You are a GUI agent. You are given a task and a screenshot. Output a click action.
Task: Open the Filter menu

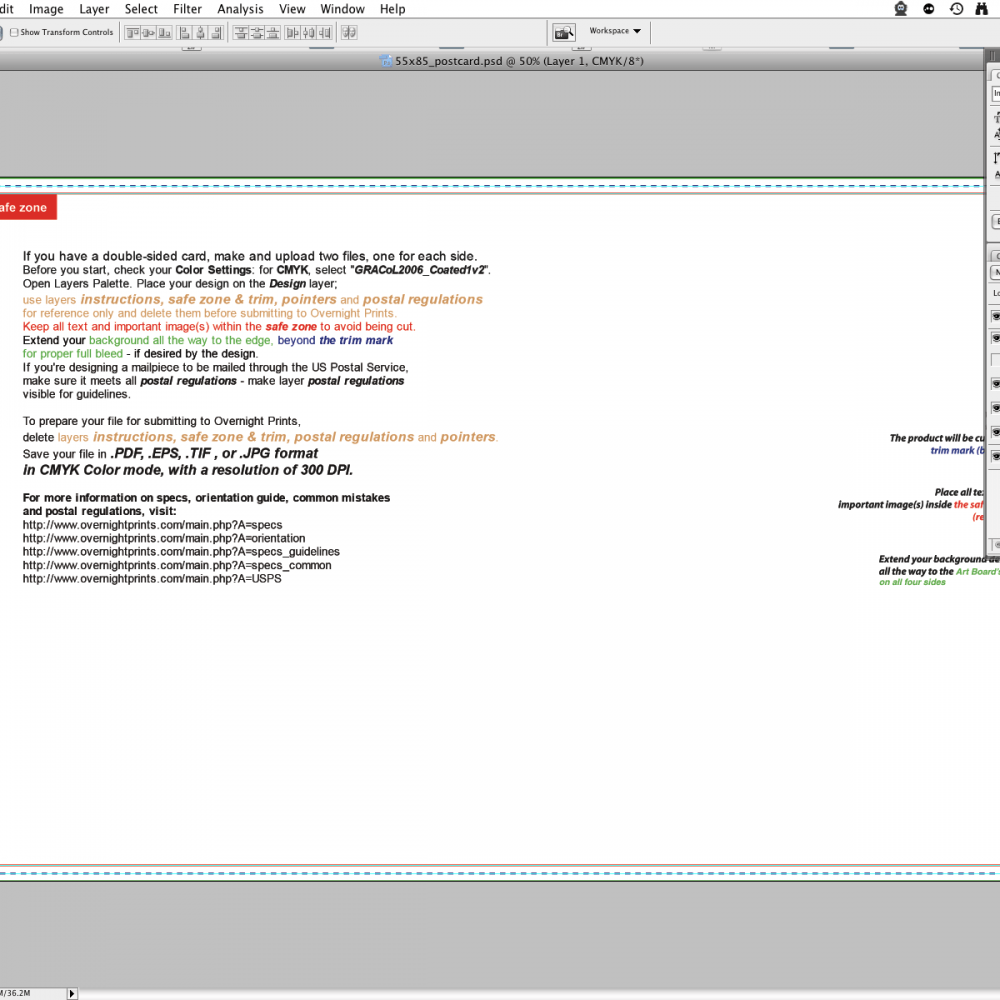tap(187, 9)
